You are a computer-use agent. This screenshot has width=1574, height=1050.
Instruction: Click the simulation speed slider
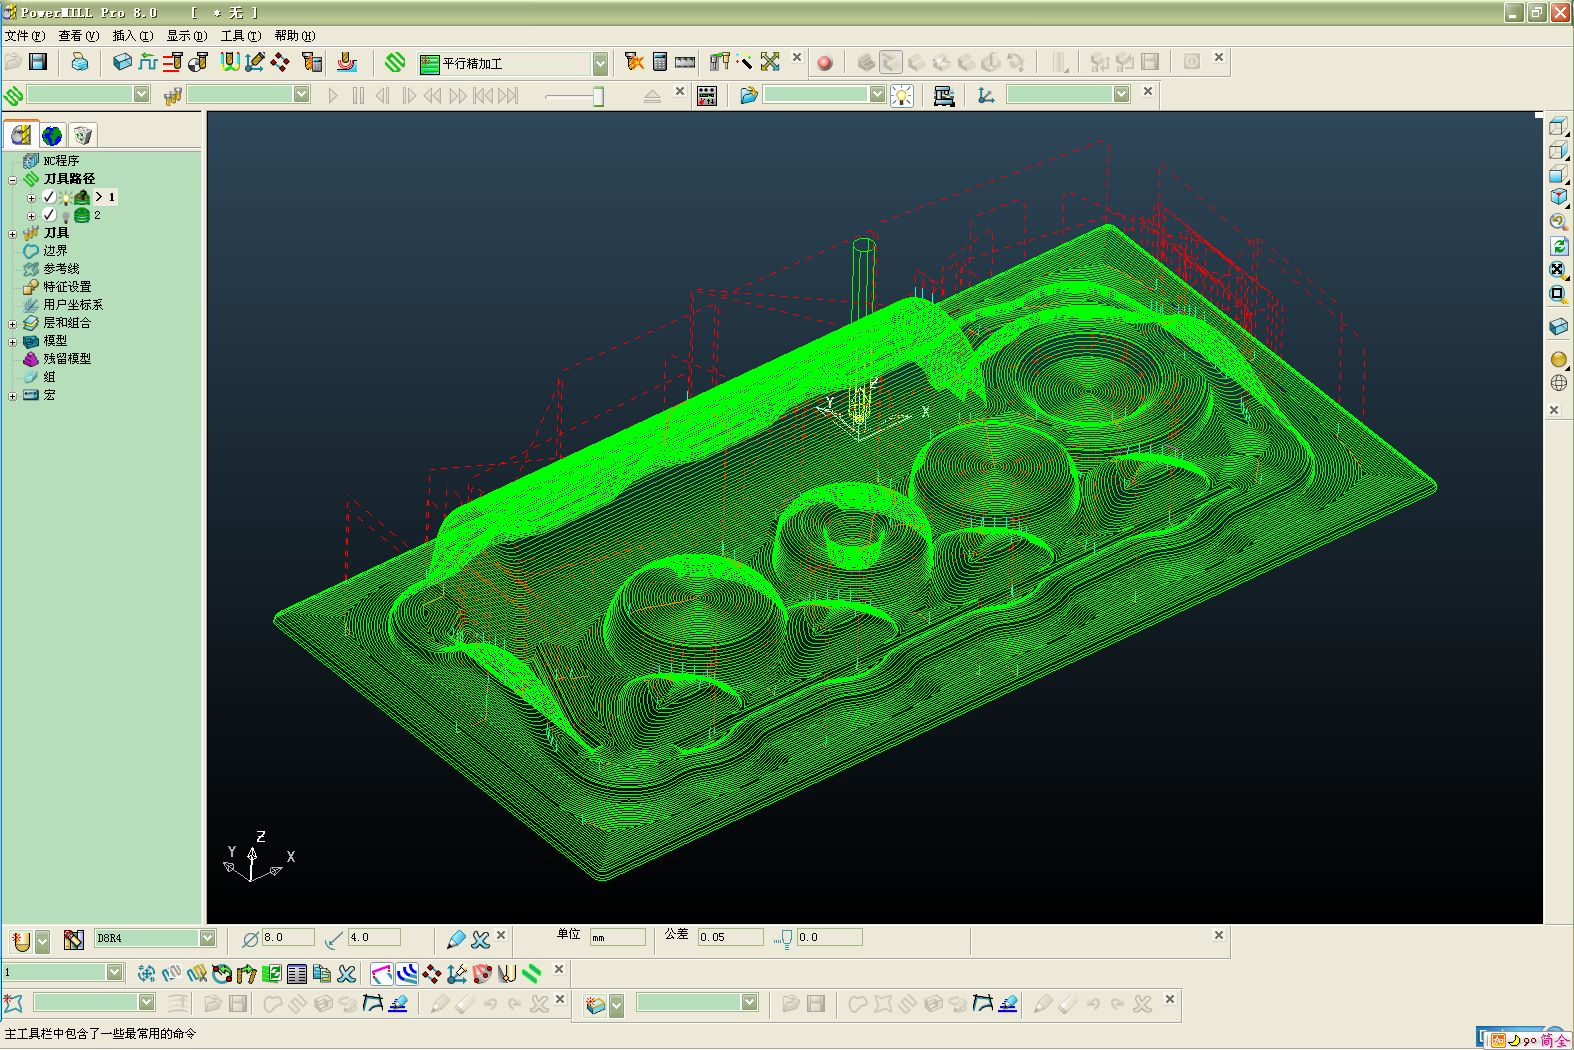coord(574,95)
